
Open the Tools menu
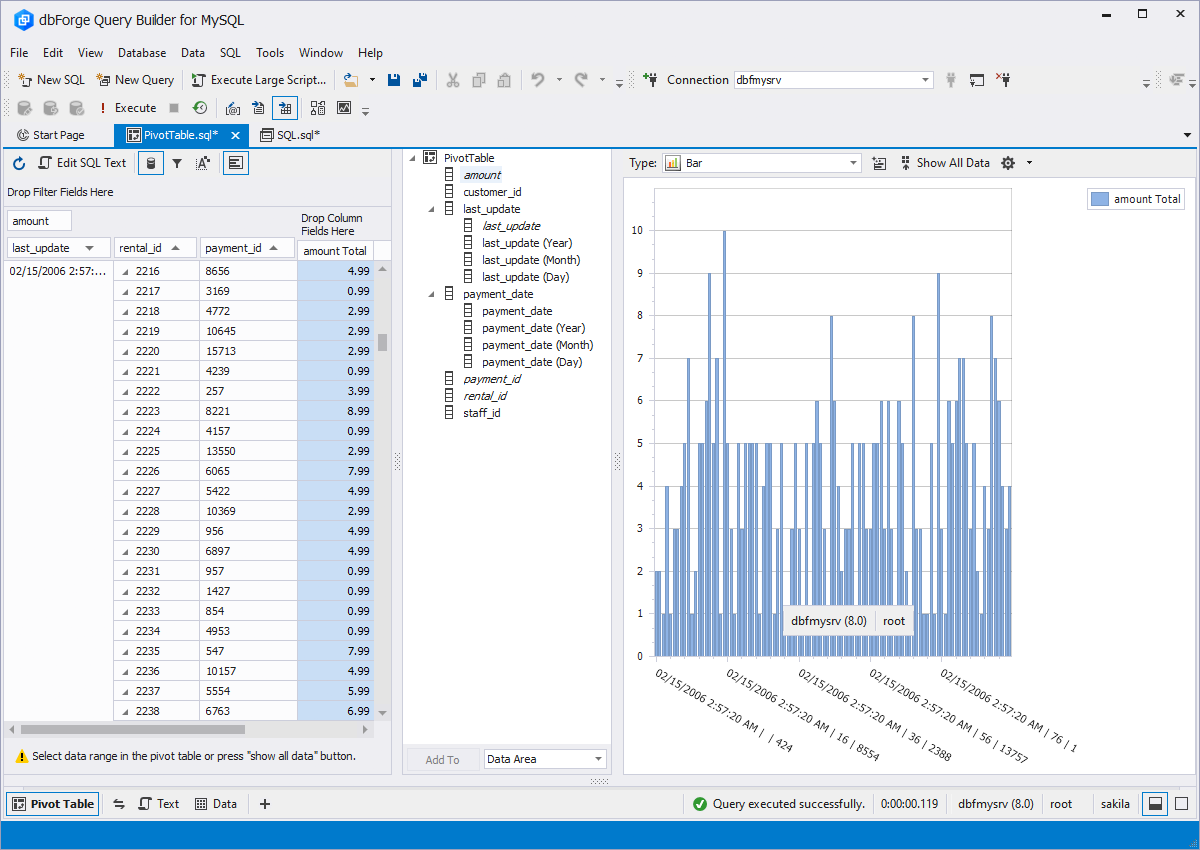click(270, 53)
